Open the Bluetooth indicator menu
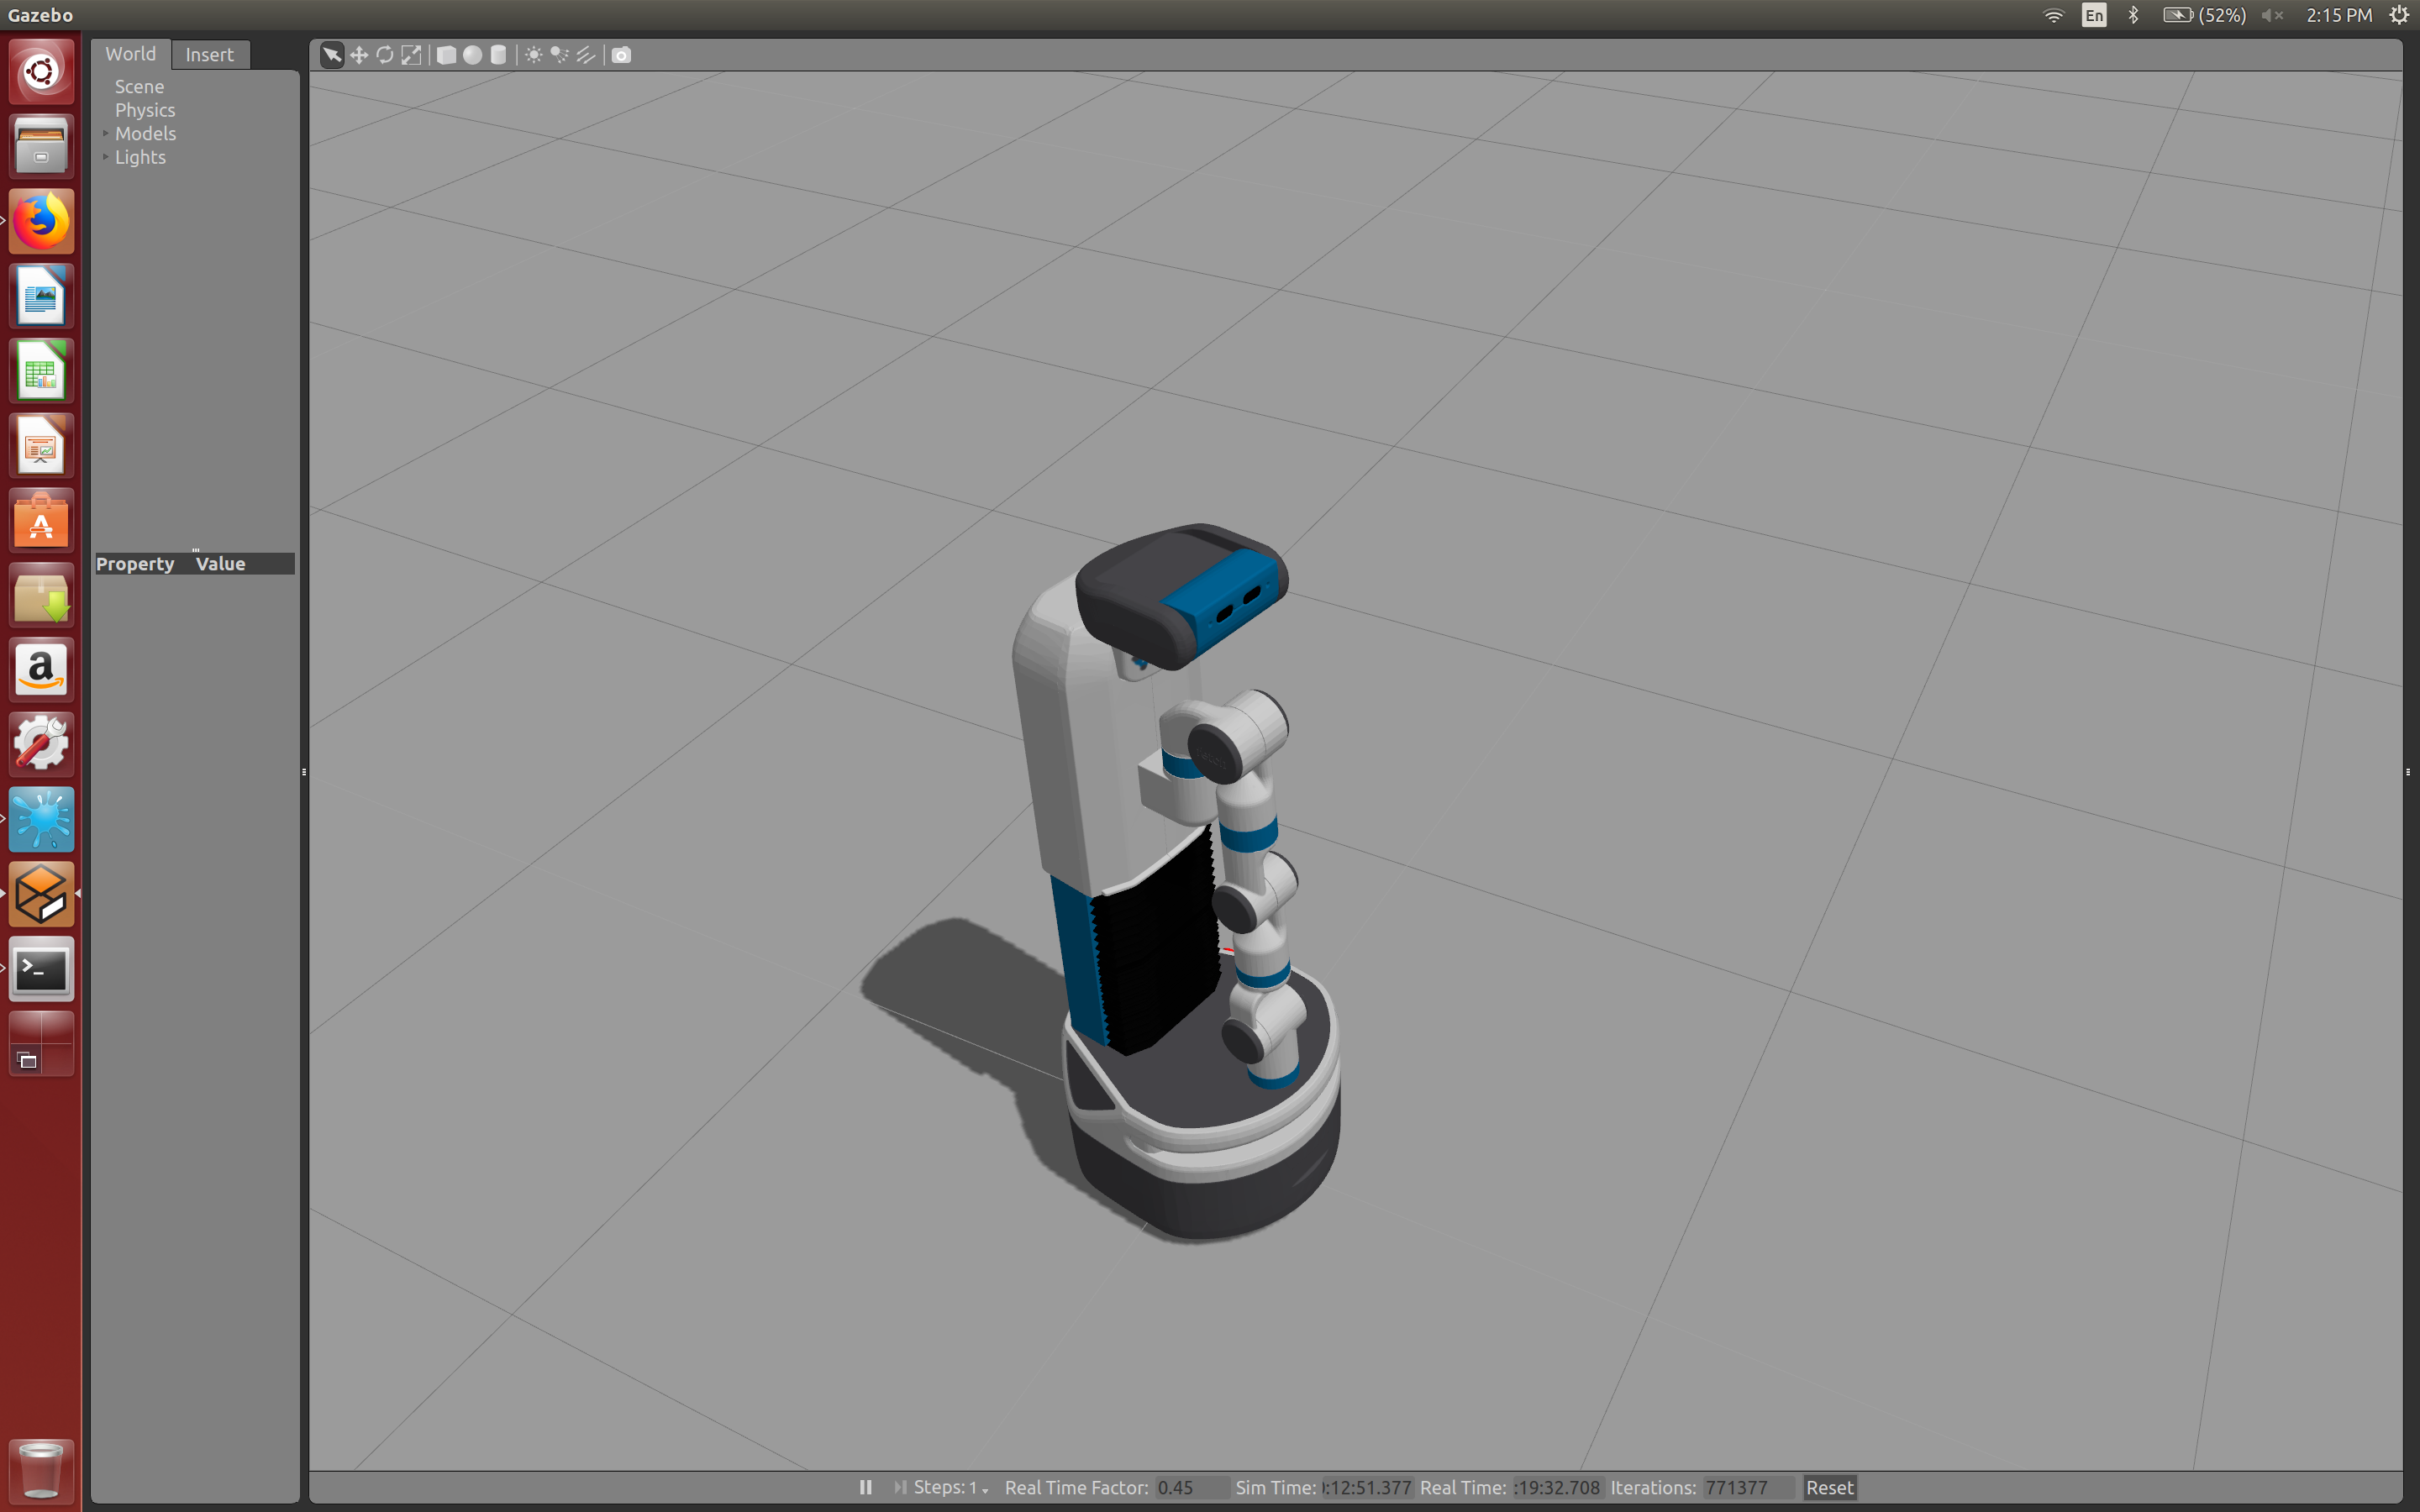Image resolution: width=2420 pixels, height=1512 pixels. pos(2133,15)
